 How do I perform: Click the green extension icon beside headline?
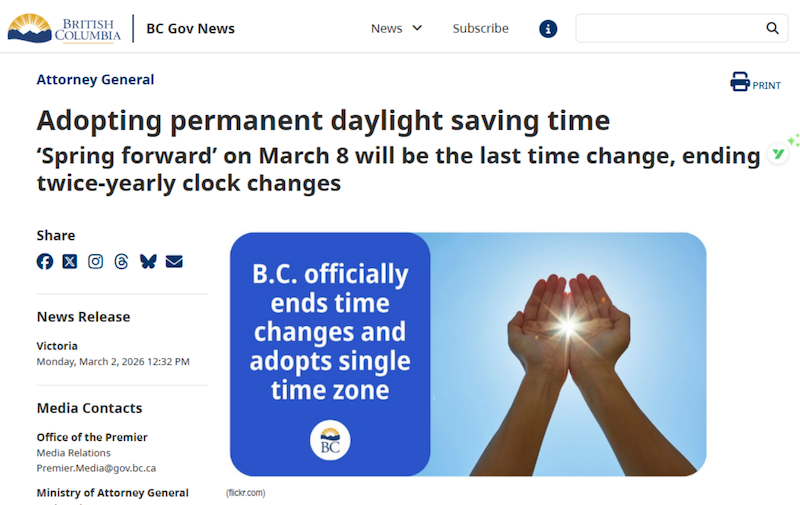(779, 154)
